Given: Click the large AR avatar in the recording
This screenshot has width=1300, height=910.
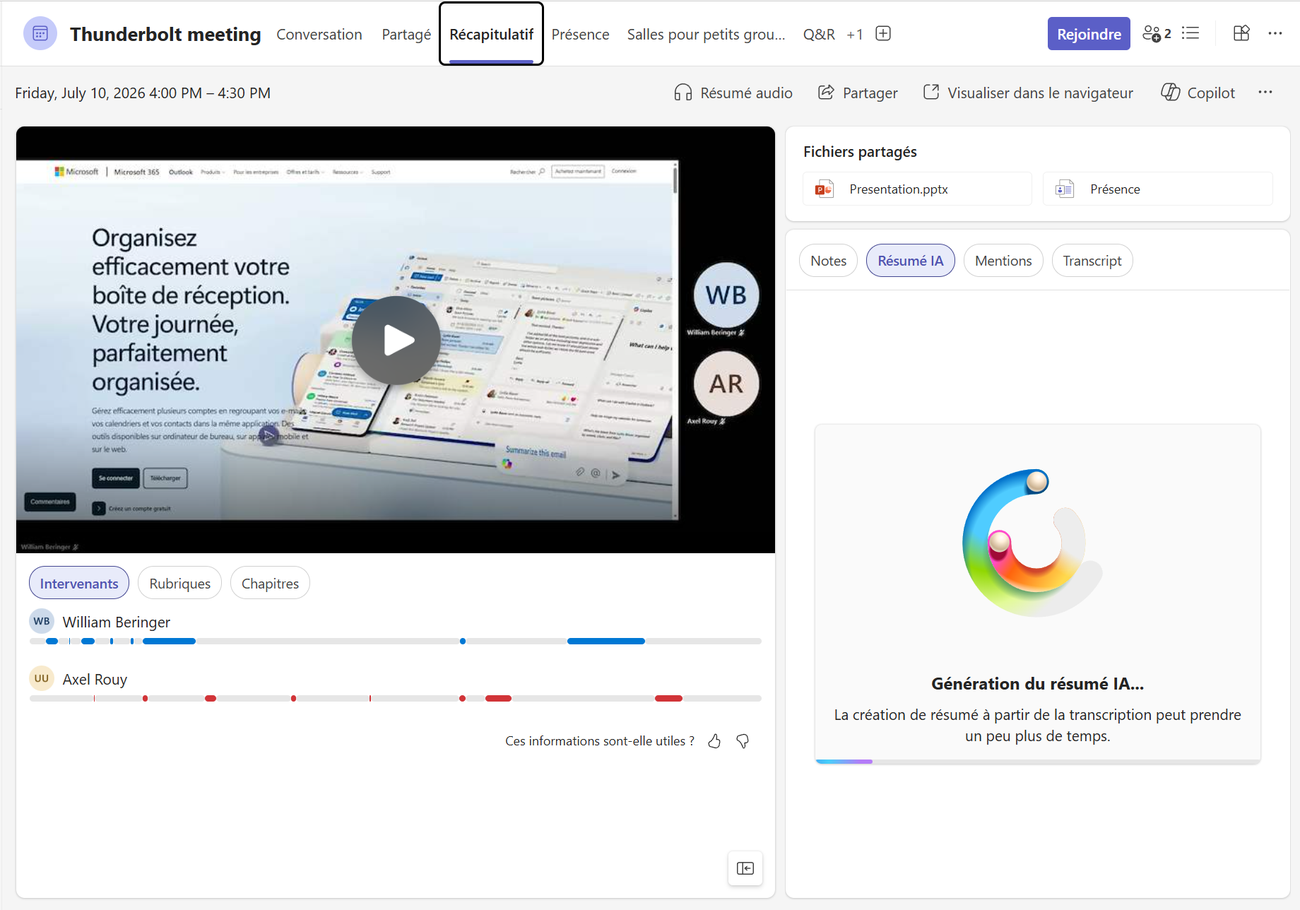Looking at the screenshot, I should click(726, 384).
